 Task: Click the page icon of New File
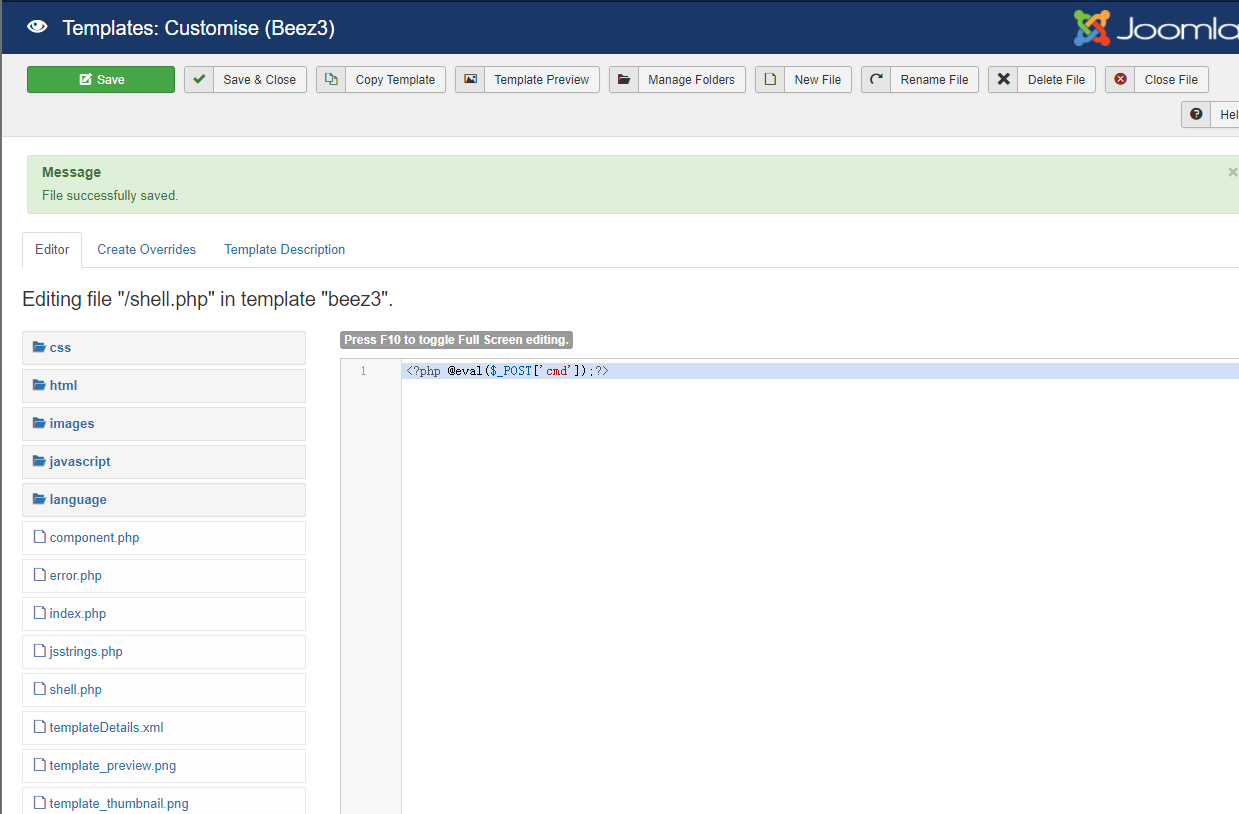[x=771, y=80]
